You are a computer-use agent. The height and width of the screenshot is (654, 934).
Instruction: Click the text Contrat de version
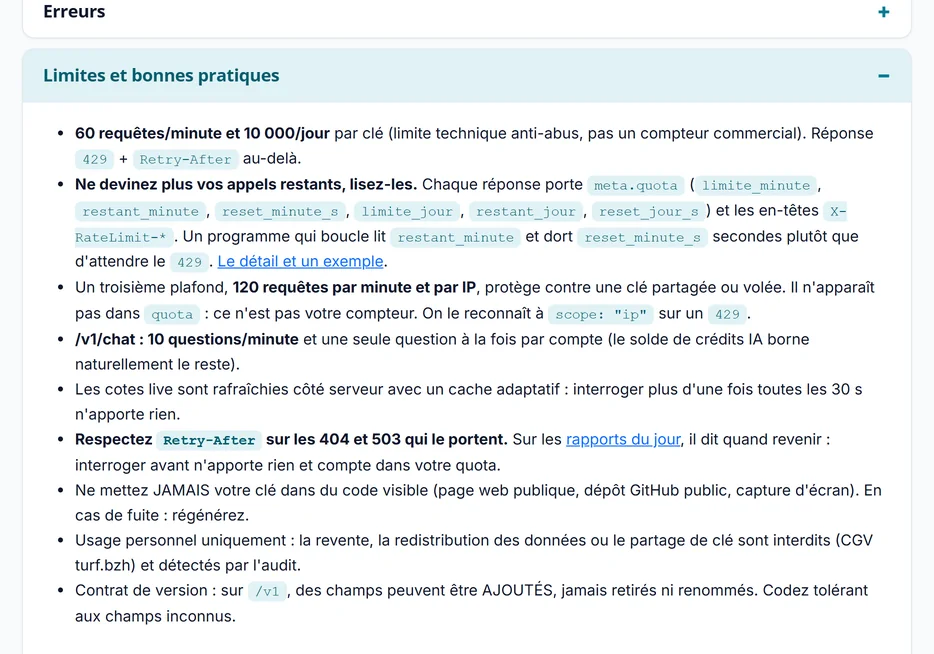(141, 591)
